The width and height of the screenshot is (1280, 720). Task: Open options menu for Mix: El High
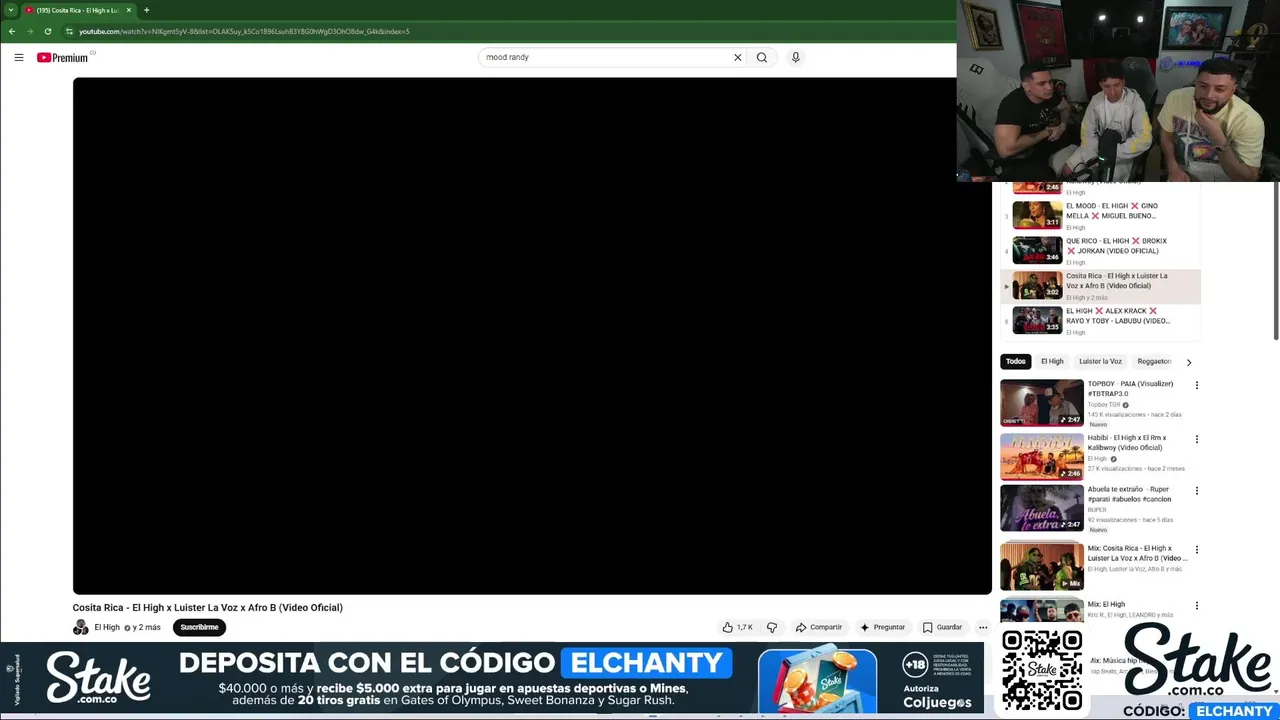point(1196,606)
